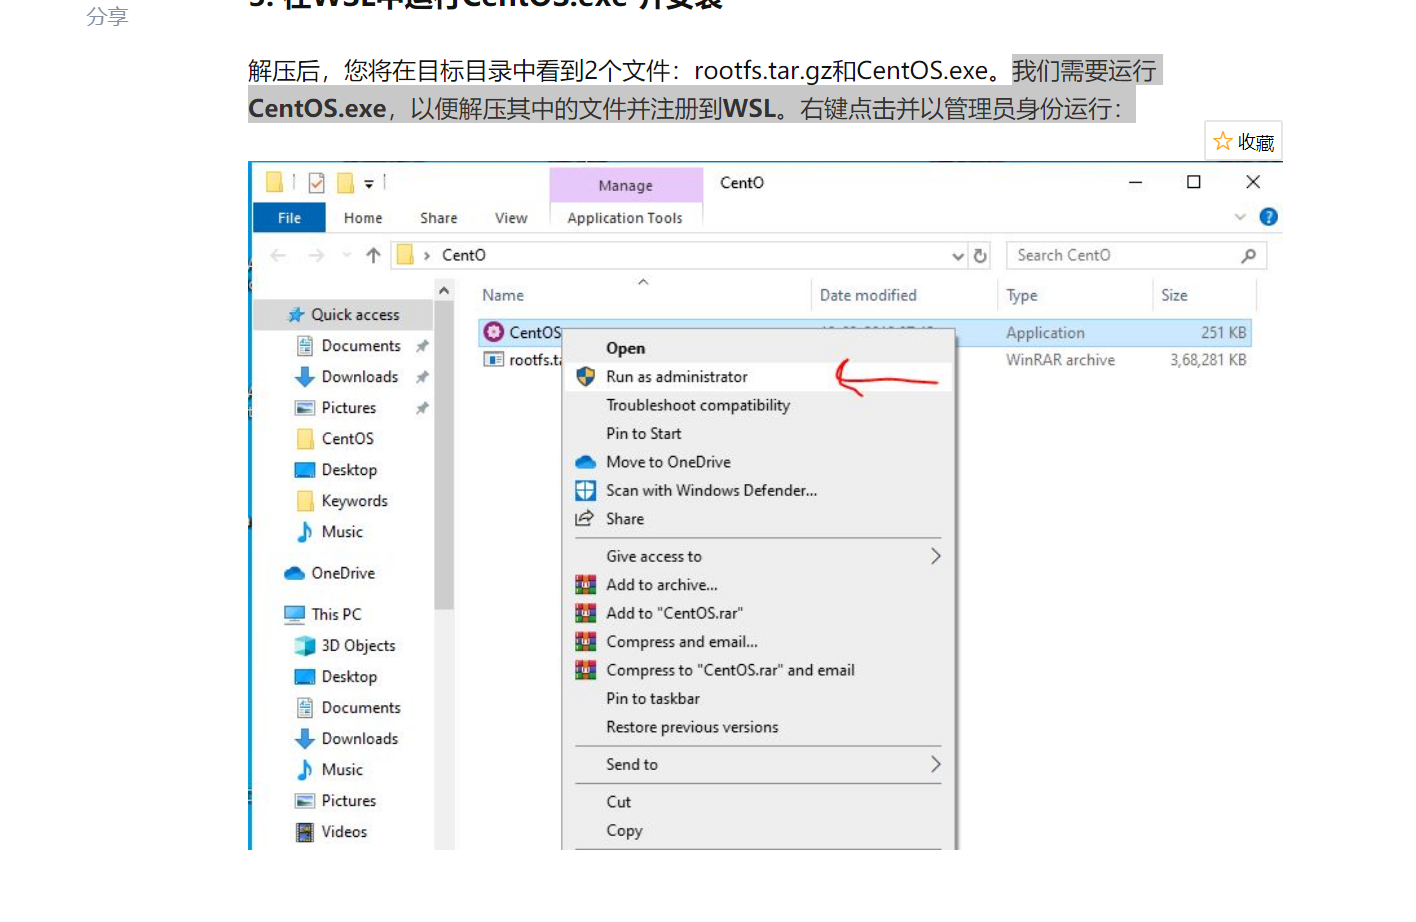This screenshot has width=1416, height=922.
Task: Unpin Downloads from Quick access
Action: pos(421,377)
